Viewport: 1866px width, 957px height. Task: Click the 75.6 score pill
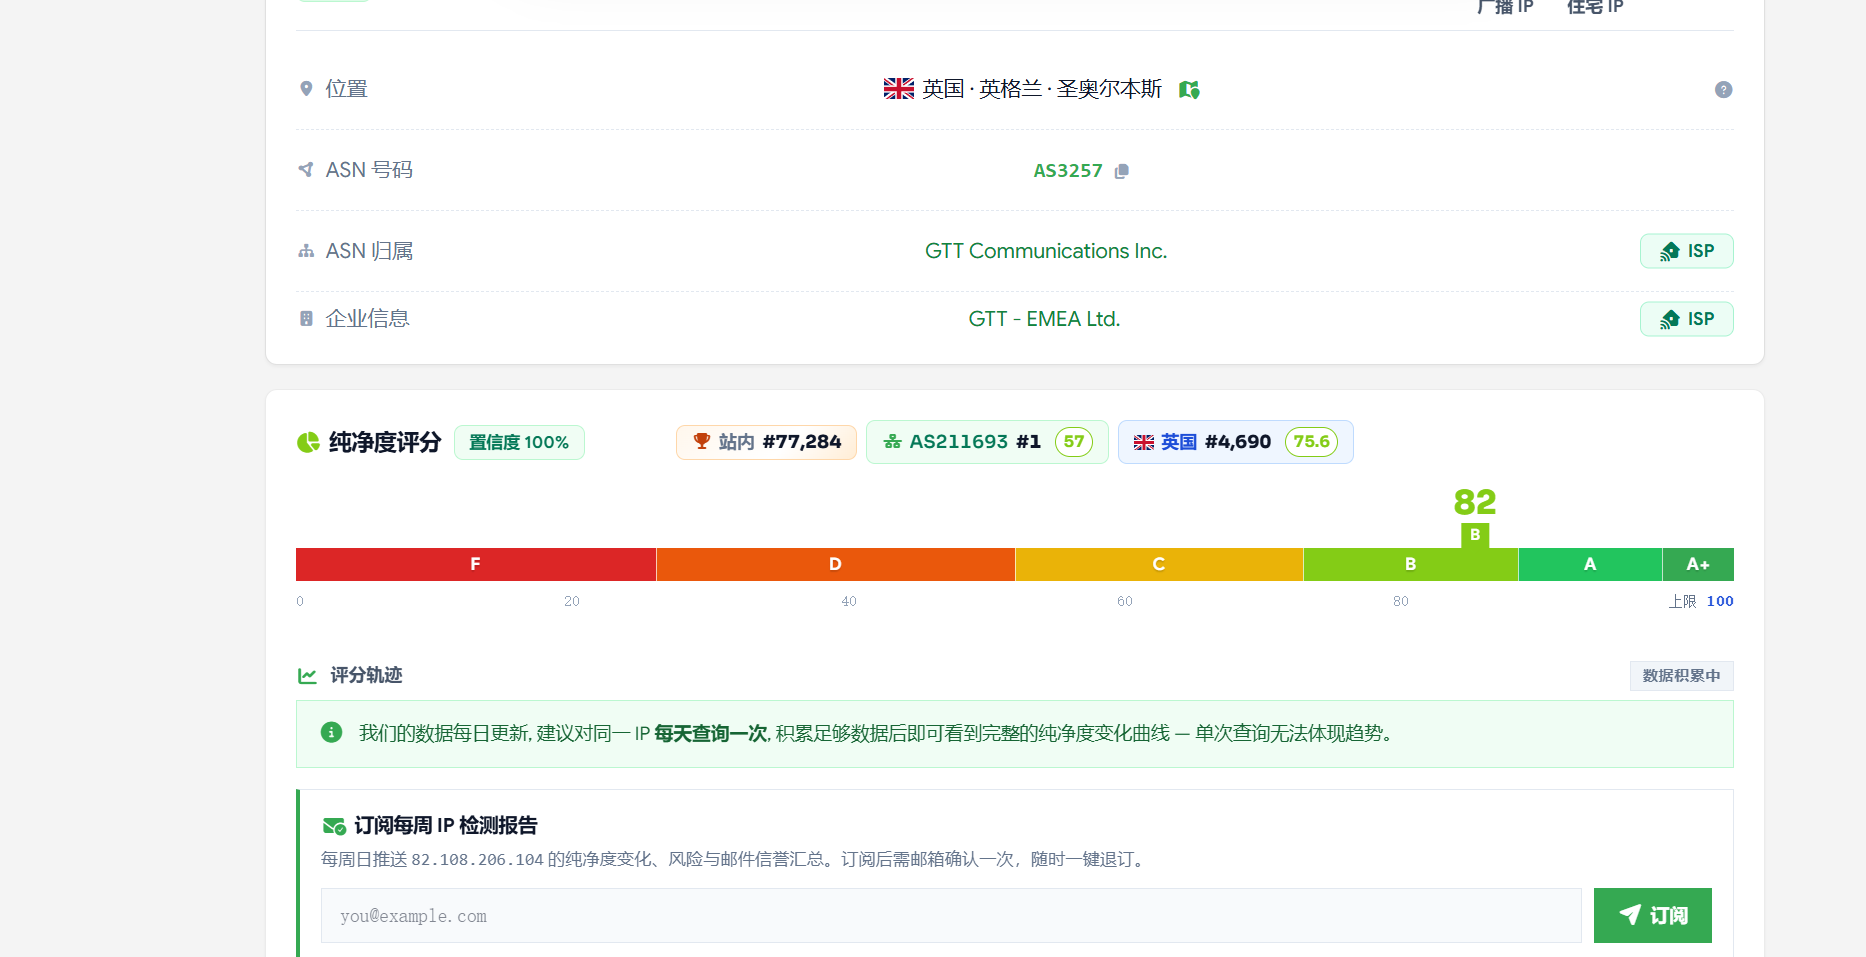pos(1311,442)
